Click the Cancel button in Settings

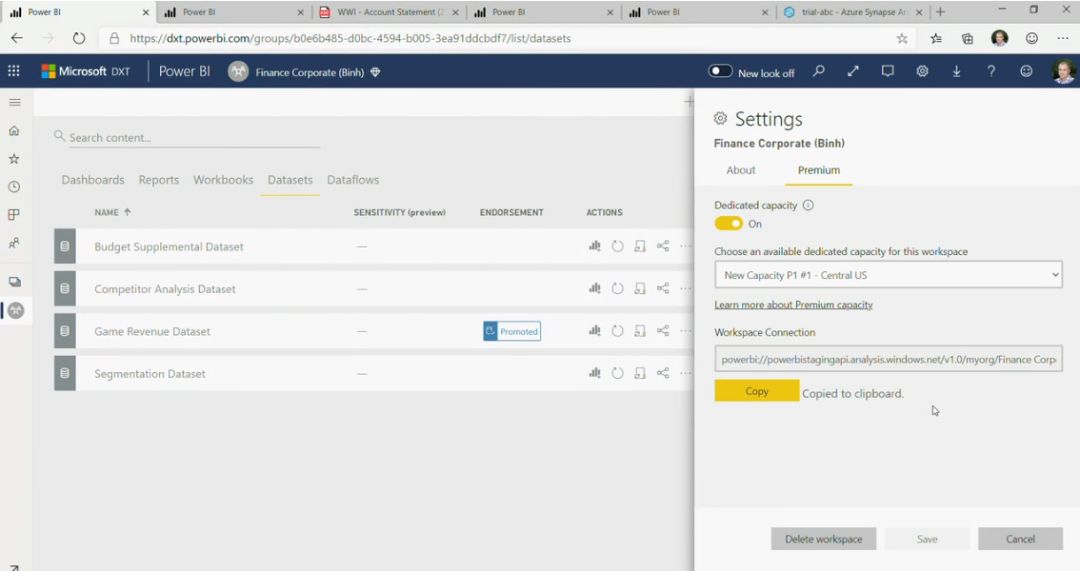click(1020, 539)
